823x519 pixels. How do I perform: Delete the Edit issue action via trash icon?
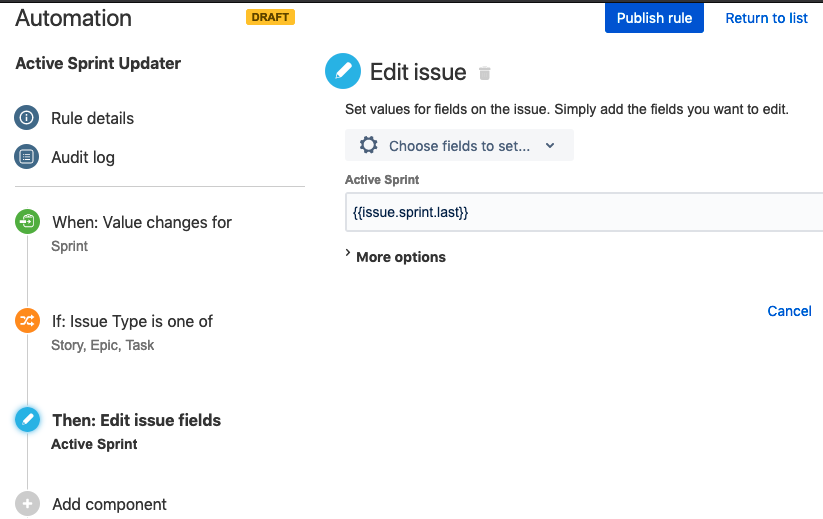[x=485, y=73]
